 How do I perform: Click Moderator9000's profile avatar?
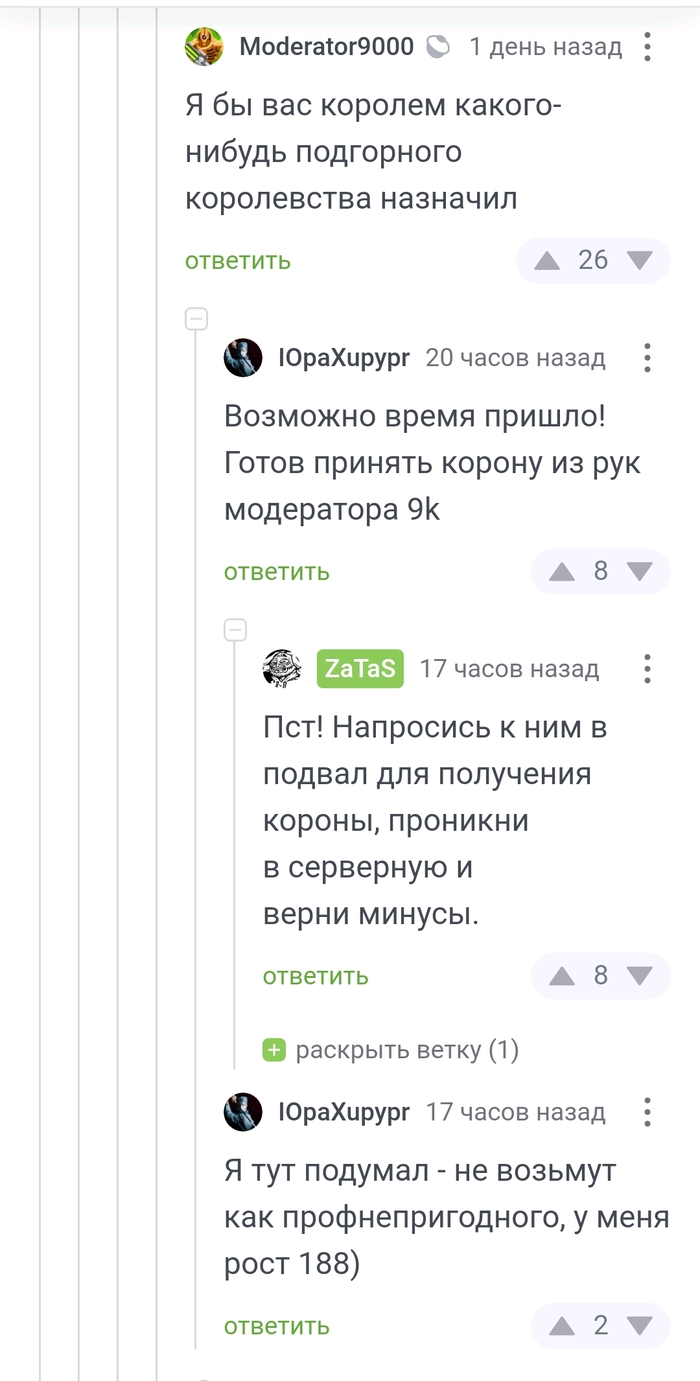point(203,44)
